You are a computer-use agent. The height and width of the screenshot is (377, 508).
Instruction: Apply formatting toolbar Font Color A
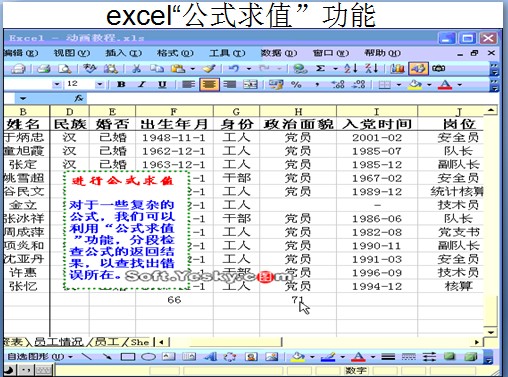pyautogui.click(x=445, y=85)
